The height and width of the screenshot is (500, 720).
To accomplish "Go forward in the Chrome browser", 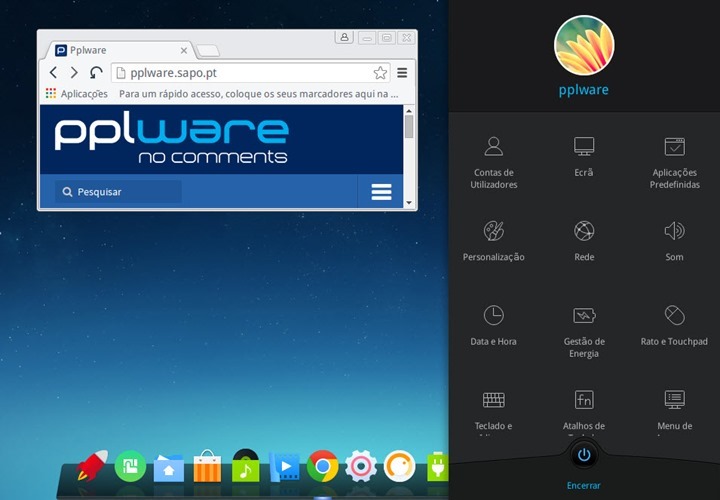I will pyautogui.click(x=74, y=73).
